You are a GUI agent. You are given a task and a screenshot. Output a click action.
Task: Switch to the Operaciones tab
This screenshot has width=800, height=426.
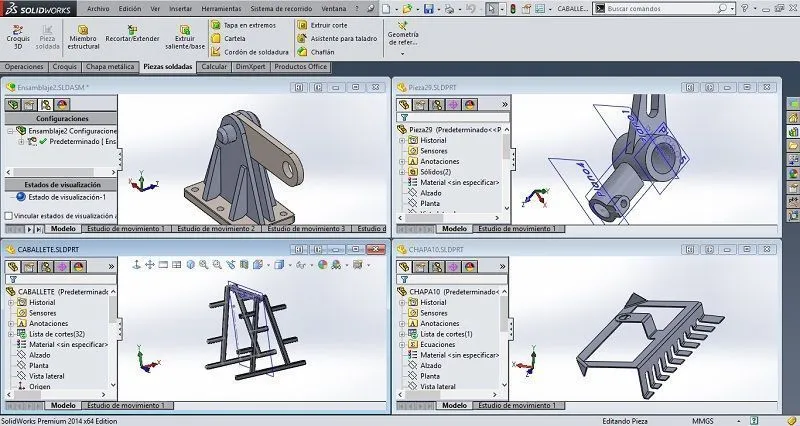pos(24,67)
